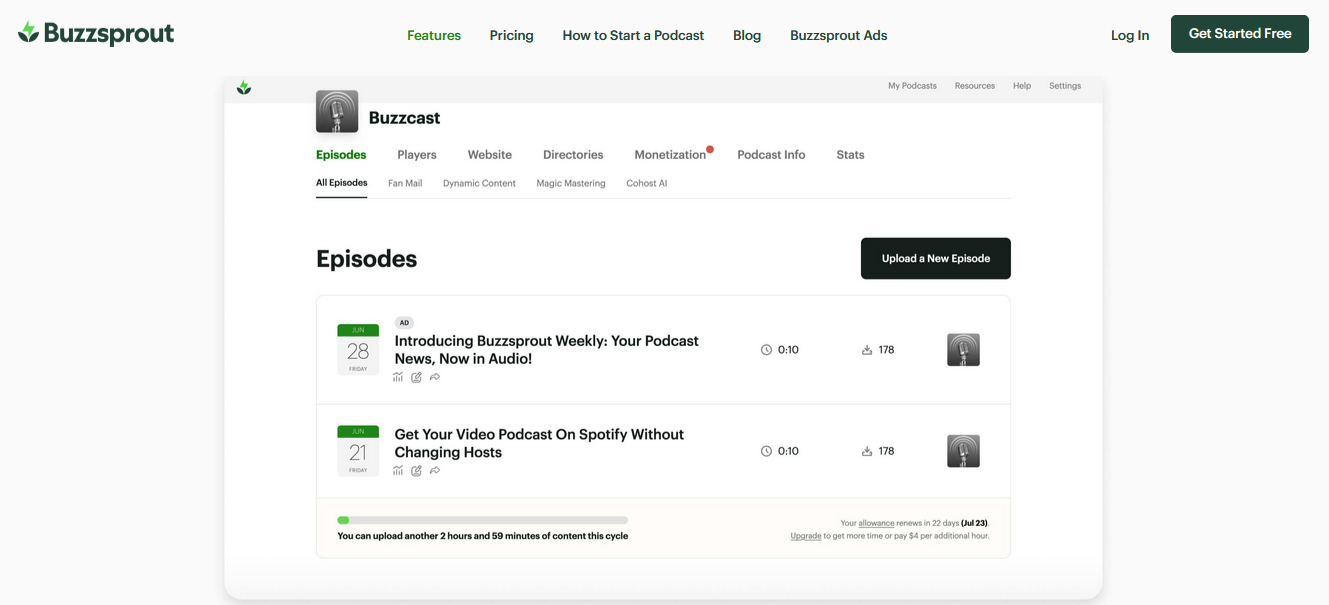This screenshot has height=605, width=1329.
Task: Click the Log In link
Action: click(1129, 35)
